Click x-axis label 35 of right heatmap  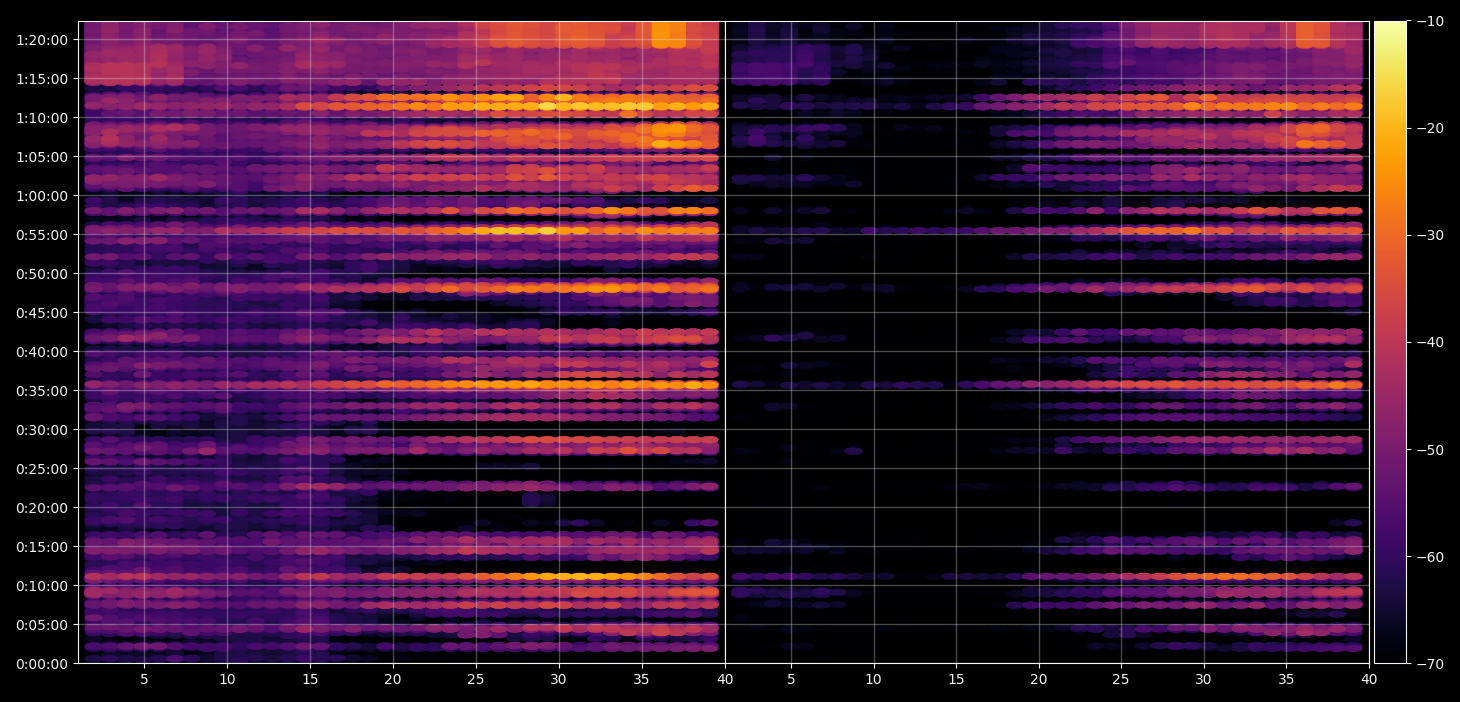click(x=1286, y=680)
